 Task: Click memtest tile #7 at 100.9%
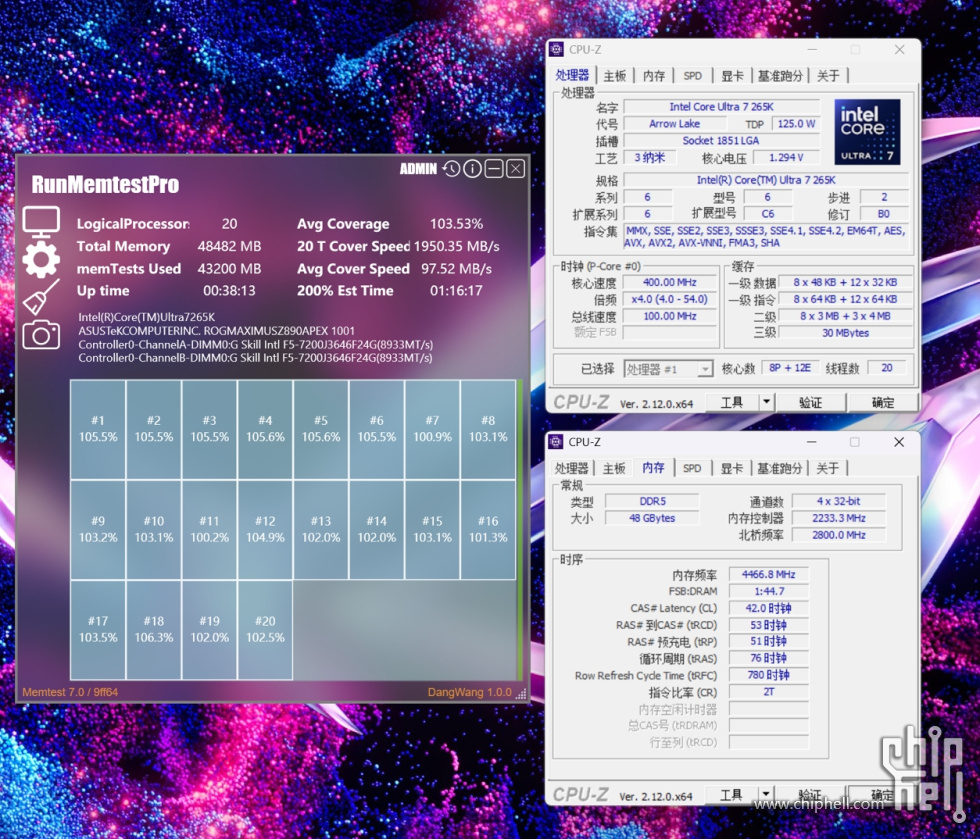(432, 430)
